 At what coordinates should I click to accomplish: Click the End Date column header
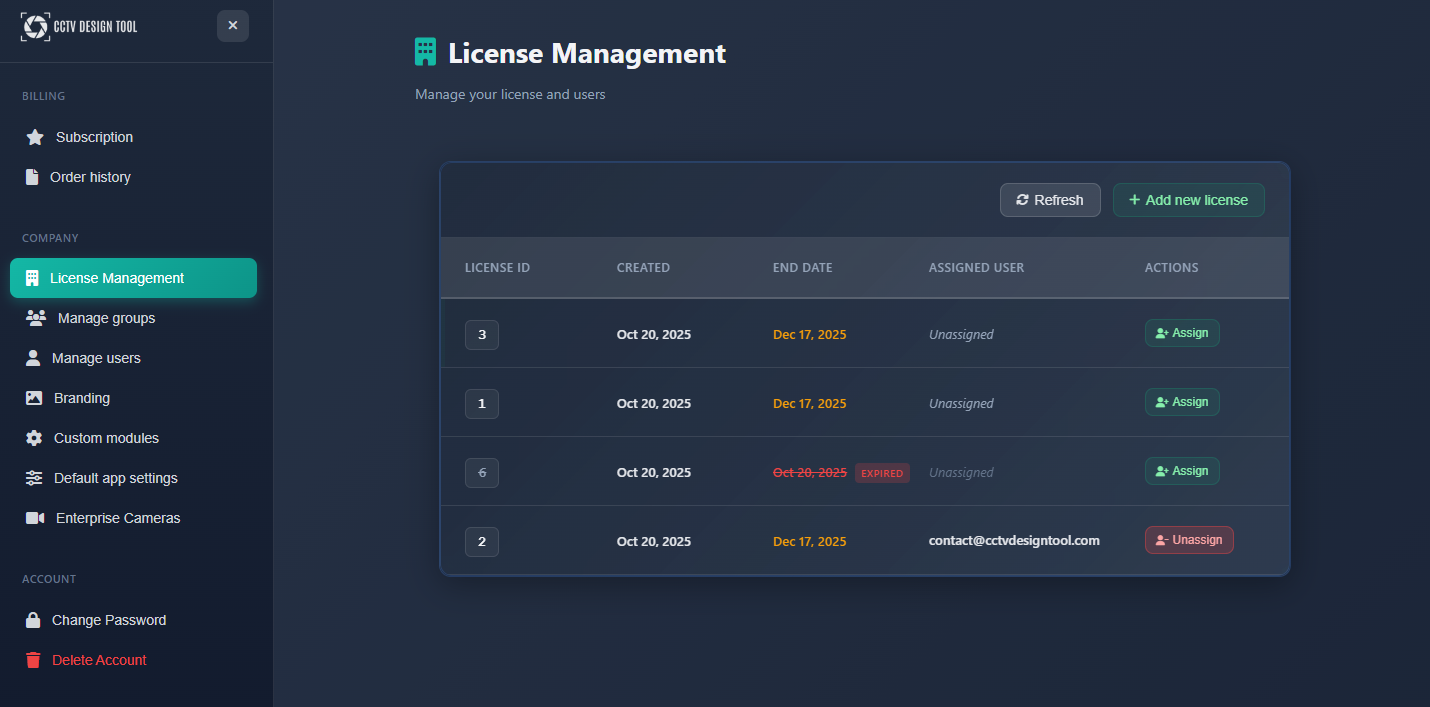click(802, 268)
